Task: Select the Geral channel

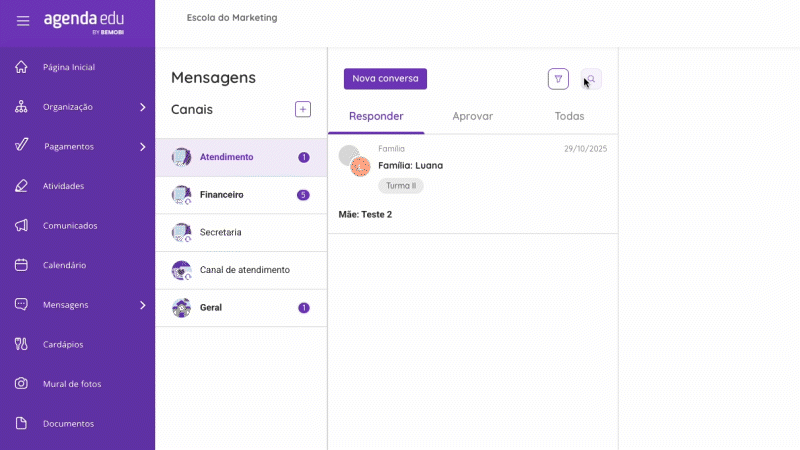Action: pos(241,308)
